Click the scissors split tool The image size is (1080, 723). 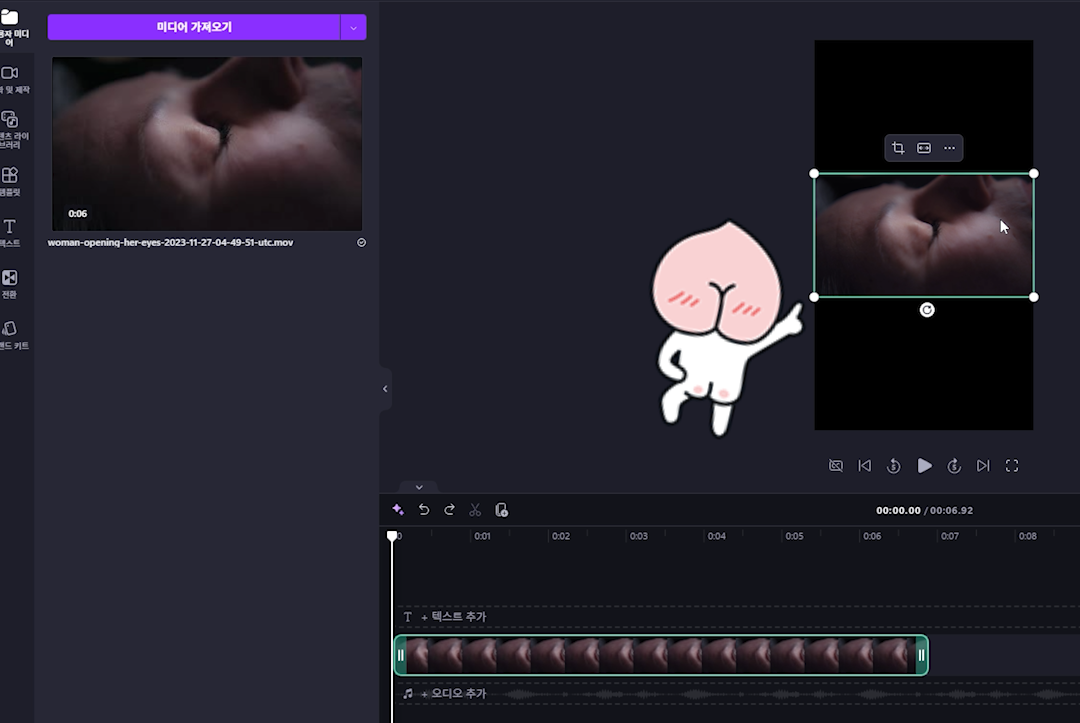tap(475, 510)
